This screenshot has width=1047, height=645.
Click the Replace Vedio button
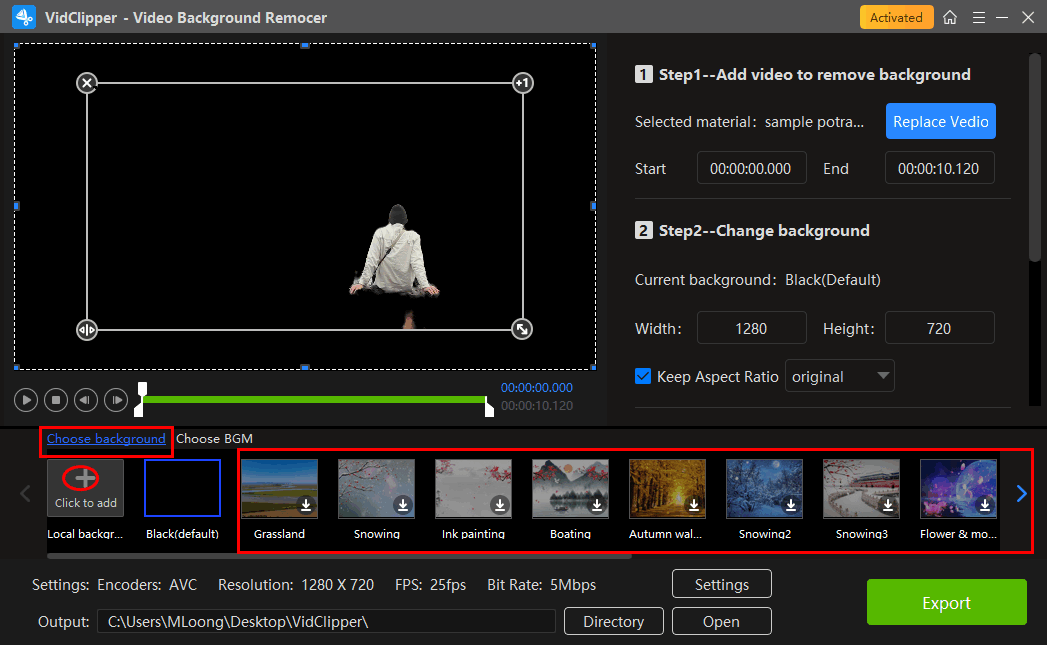pyautogui.click(x=940, y=122)
